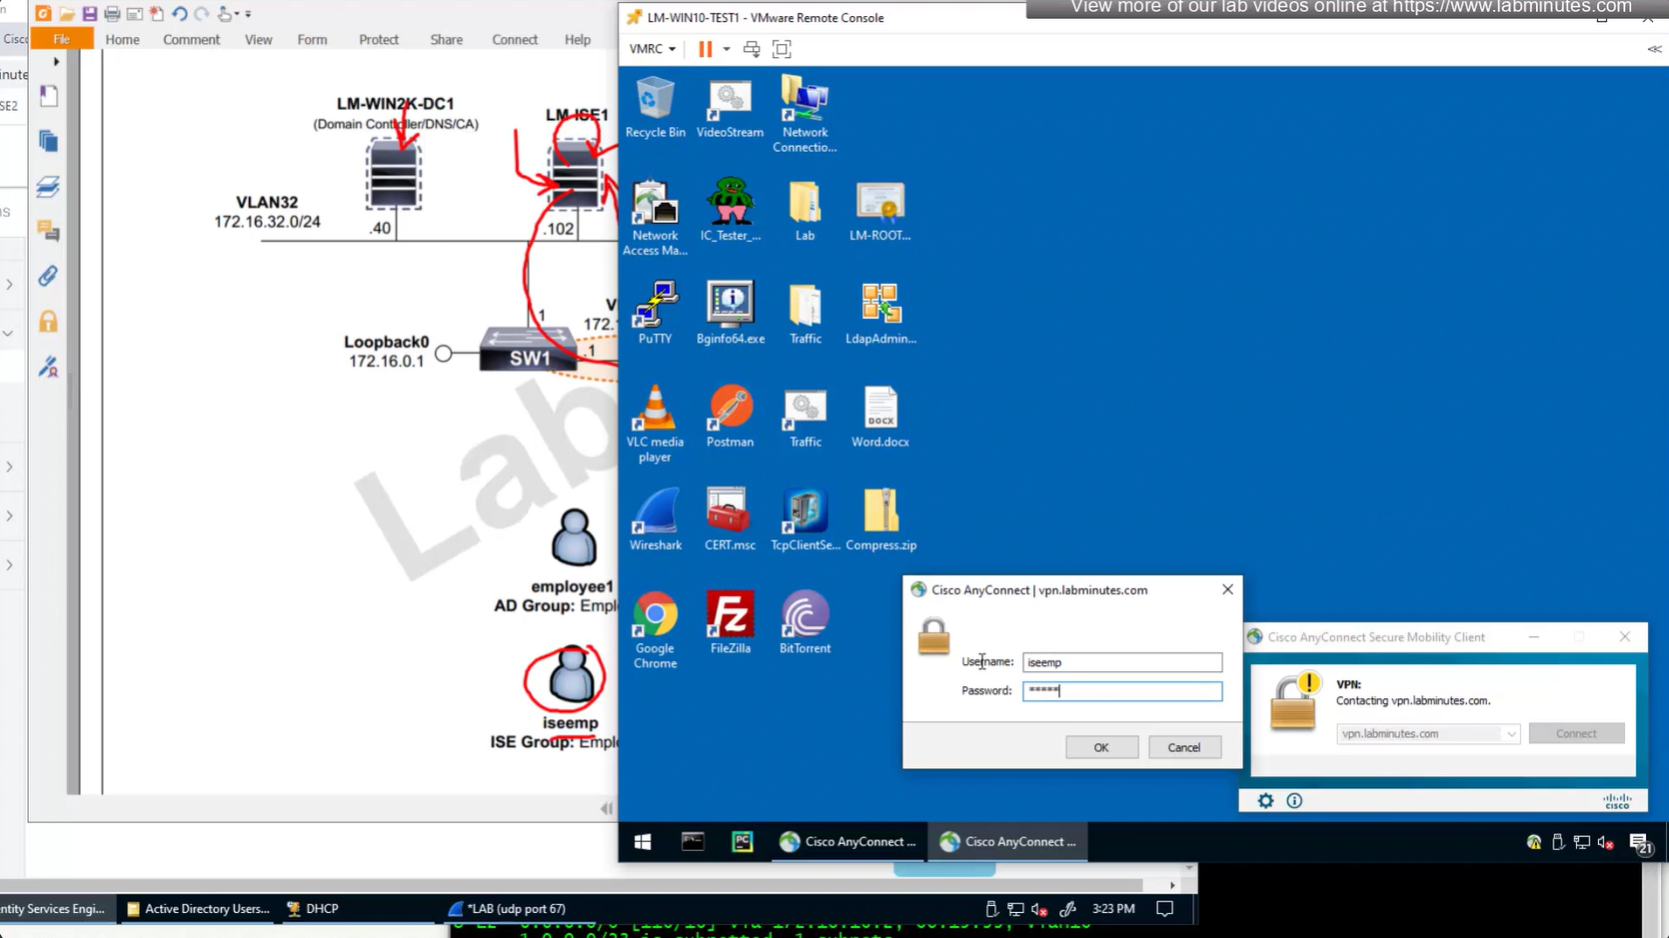
Task: Switch to the Protect tab
Action: [378, 40]
